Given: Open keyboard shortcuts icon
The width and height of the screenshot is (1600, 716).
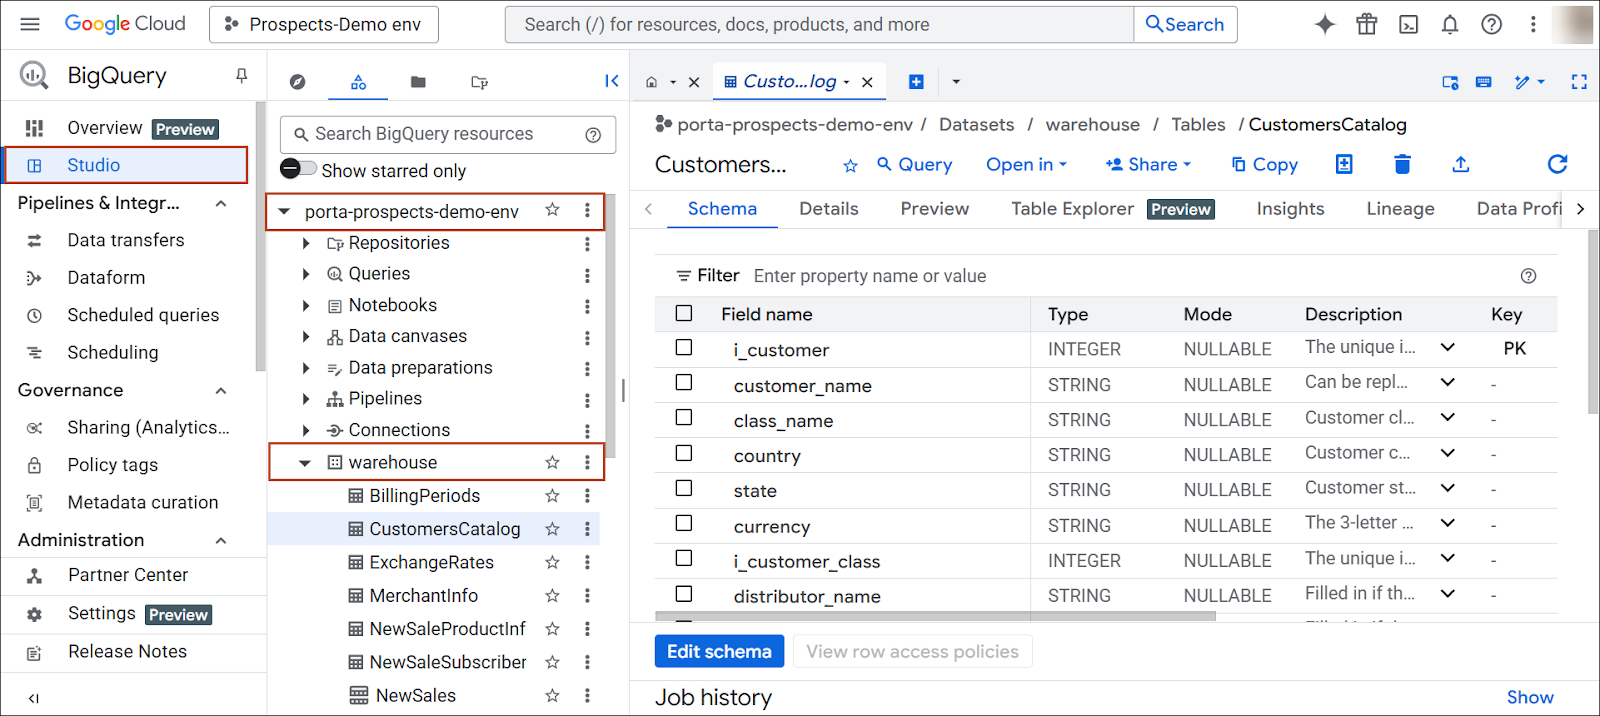Looking at the screenshot, I should click(1484, 82).
